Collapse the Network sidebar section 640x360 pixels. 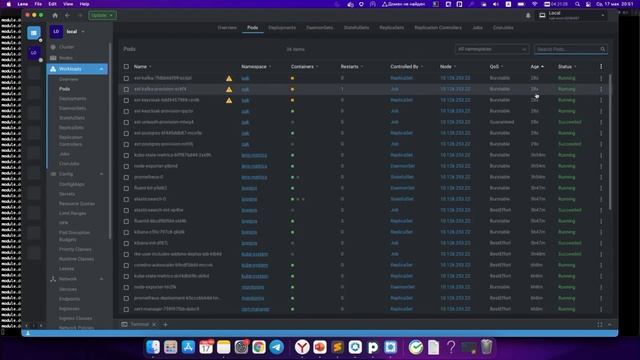(x=101, y=279)
